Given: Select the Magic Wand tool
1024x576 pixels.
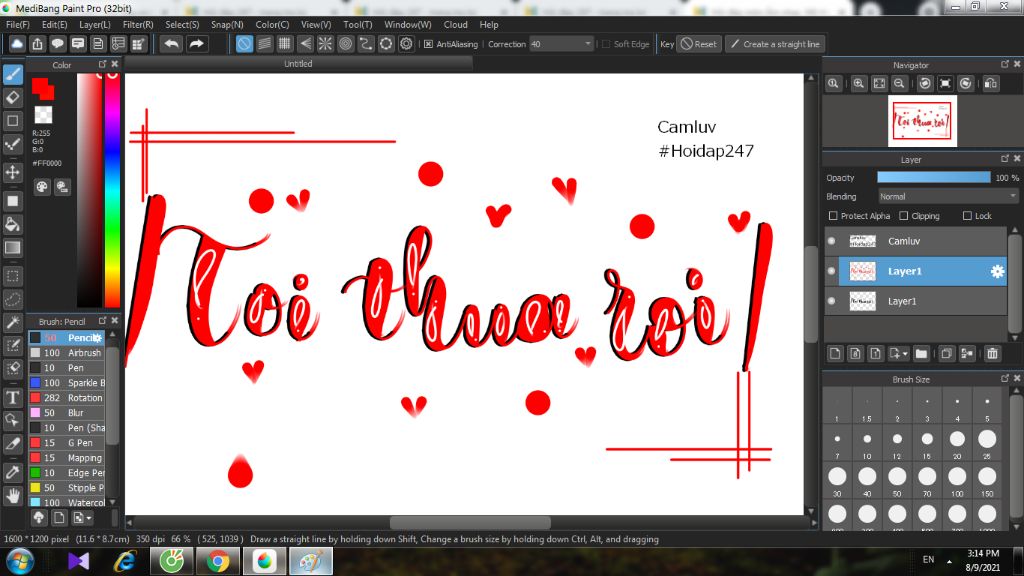Looking at the screenshot, I should 12,323.
